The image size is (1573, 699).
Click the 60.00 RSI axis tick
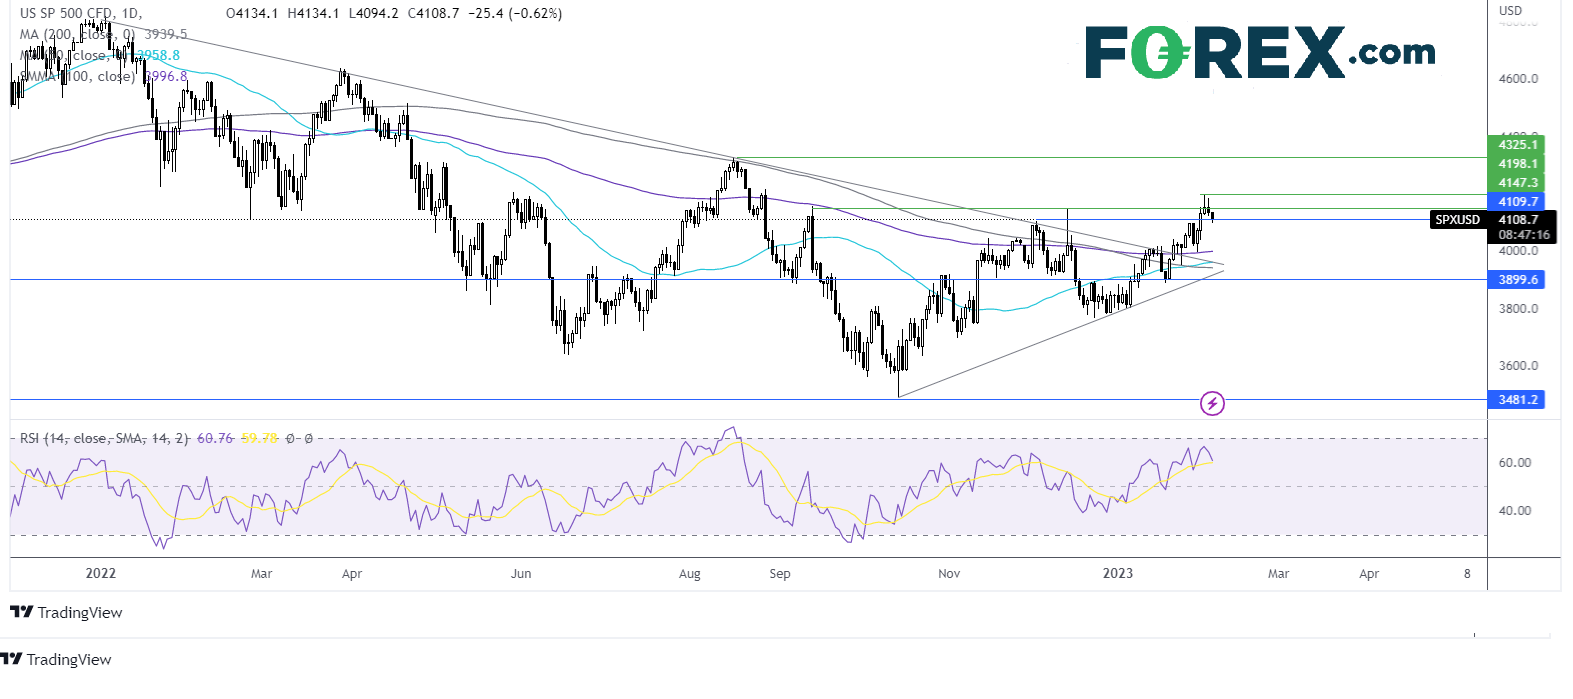coord(1515,463)
